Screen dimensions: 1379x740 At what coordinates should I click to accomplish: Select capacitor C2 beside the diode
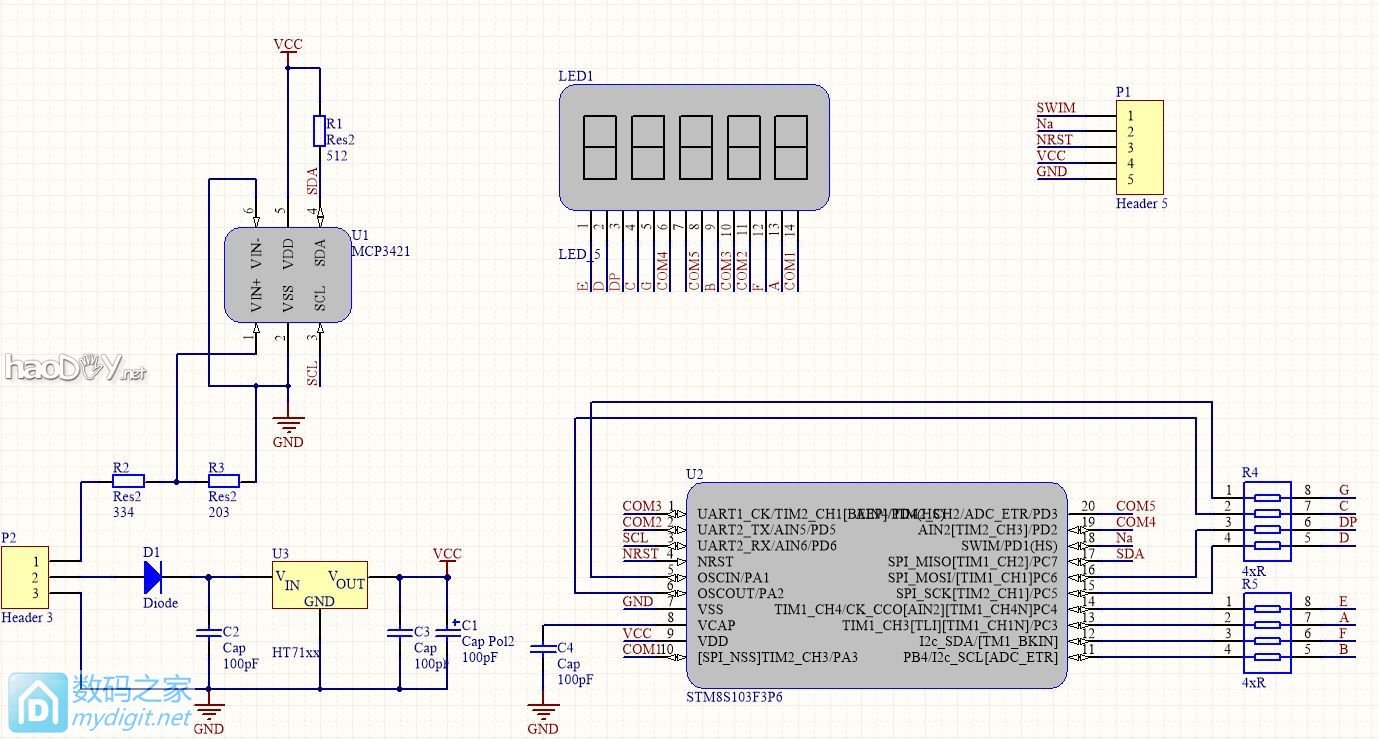[208, 632]
